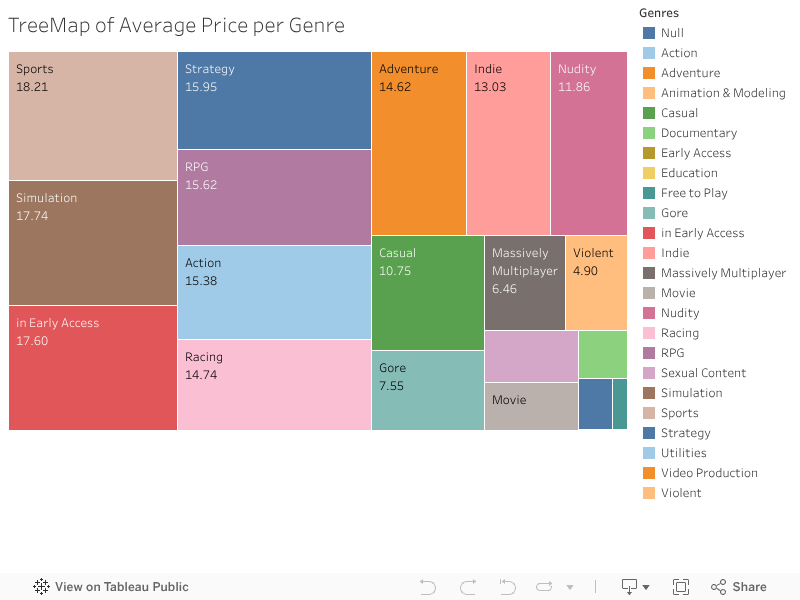Image resolution: width=800 pixels, height=600 pixels.
Task: Click the Undo arrow icon
Action: pos(428,587)
